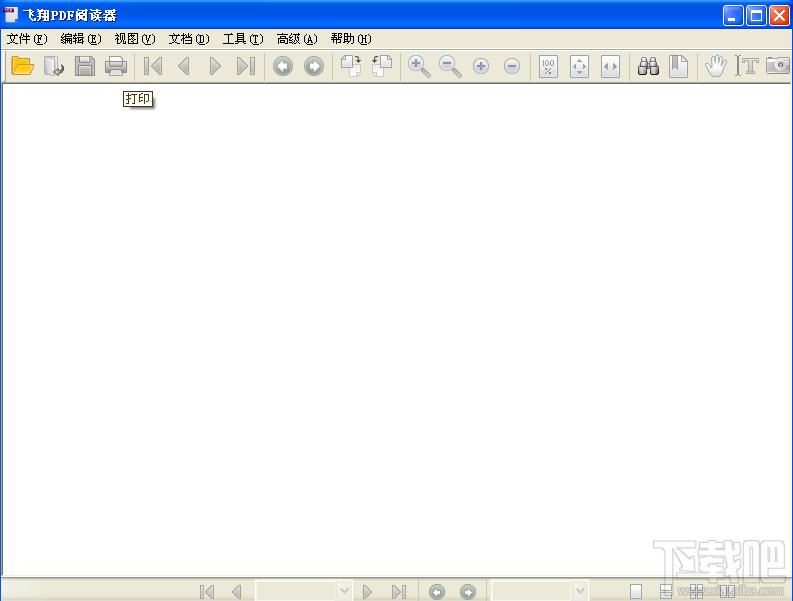Click the previous view round arrow in the top toolbar

tap(283, 66)
